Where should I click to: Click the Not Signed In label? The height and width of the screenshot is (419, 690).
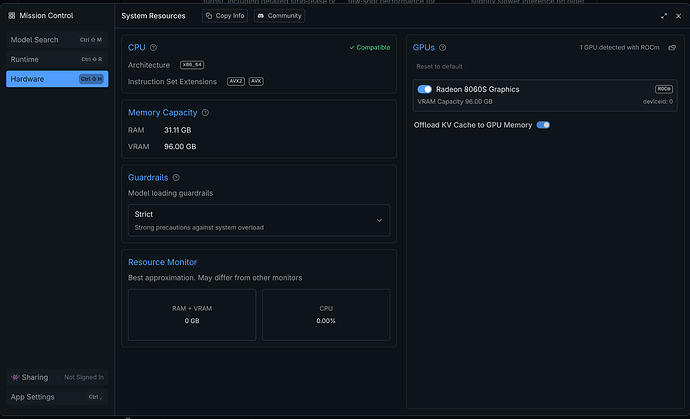[x=84, y=377]
